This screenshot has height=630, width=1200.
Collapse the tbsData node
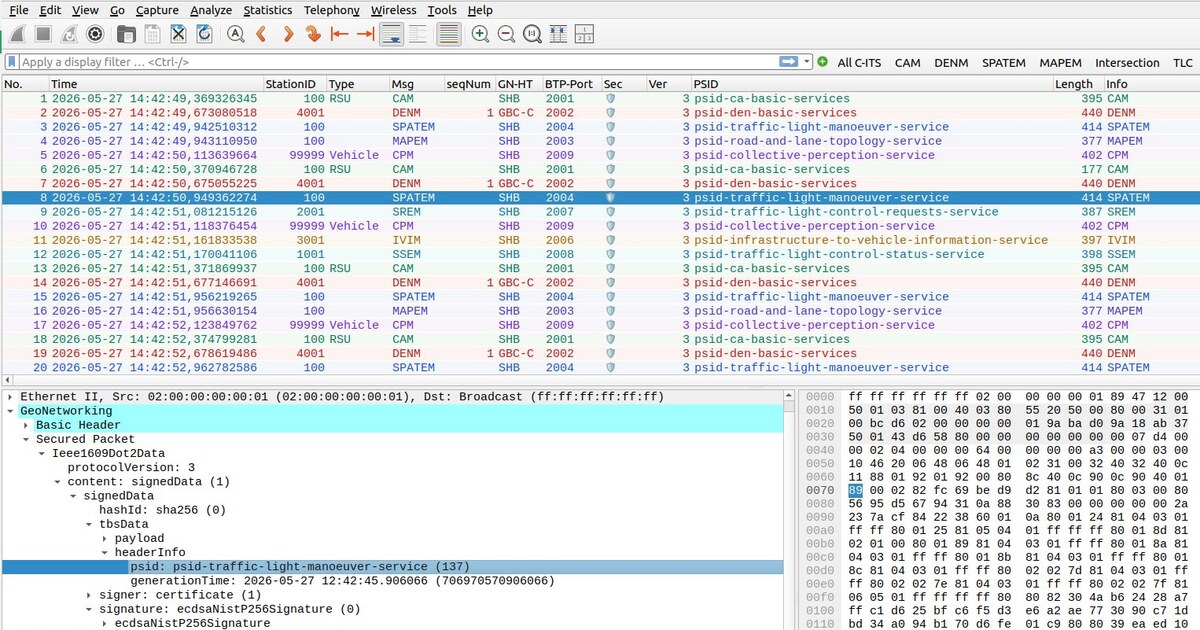point(90,524)
